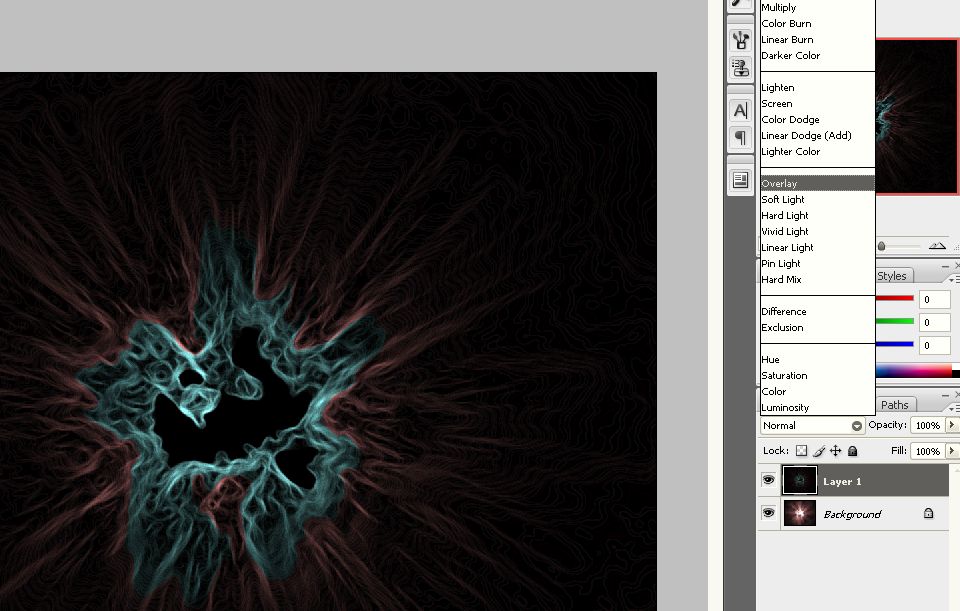
Task: Click the lock transparent pixels icon
Action: (801, 451)
